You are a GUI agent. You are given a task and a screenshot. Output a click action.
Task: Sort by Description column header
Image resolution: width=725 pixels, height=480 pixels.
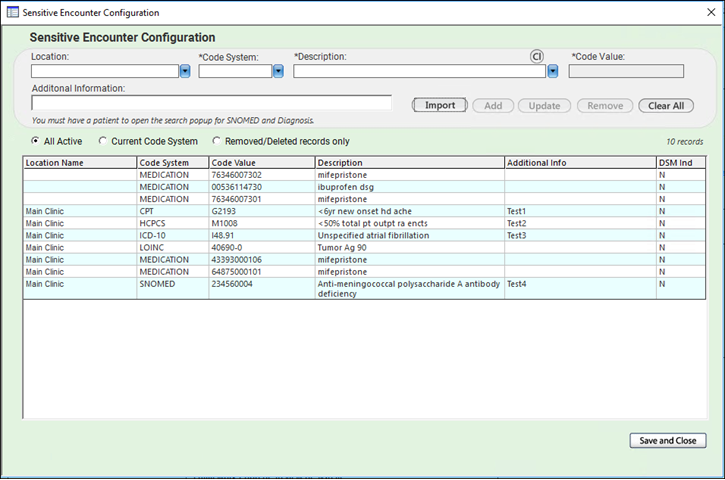(410, 163)
